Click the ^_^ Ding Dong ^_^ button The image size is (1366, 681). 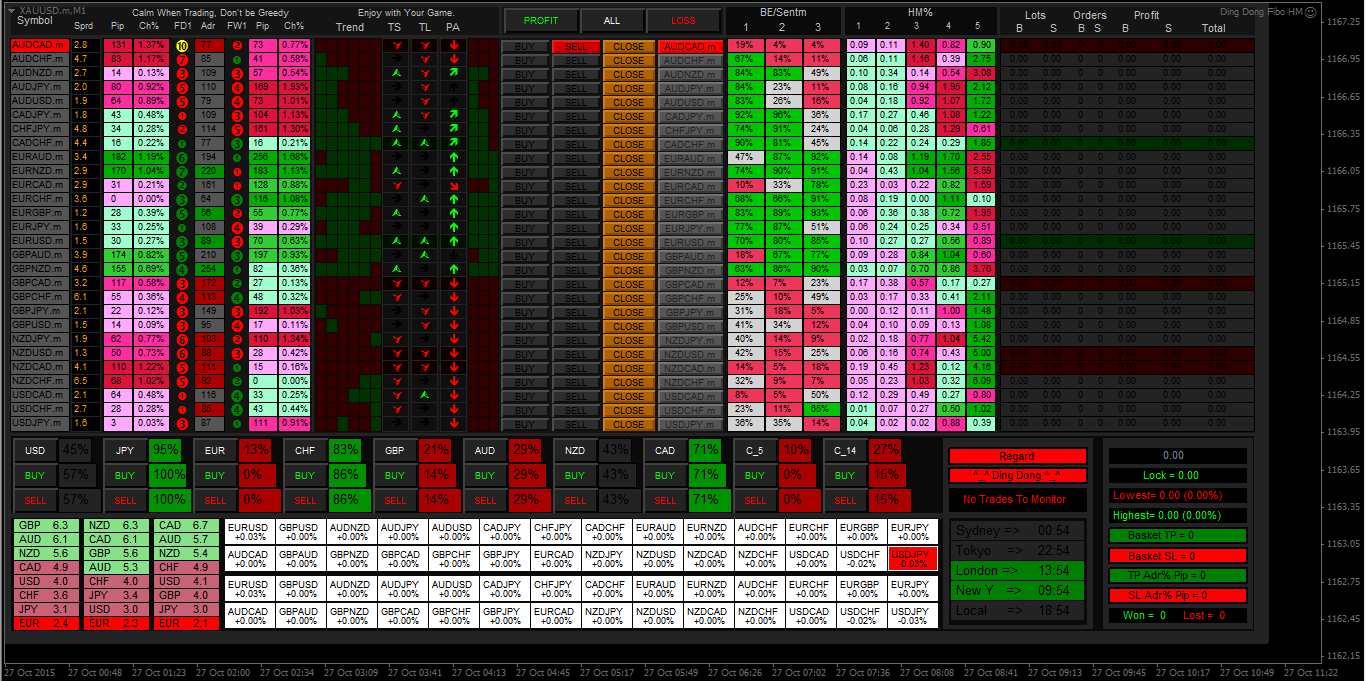coord(1017,475)
